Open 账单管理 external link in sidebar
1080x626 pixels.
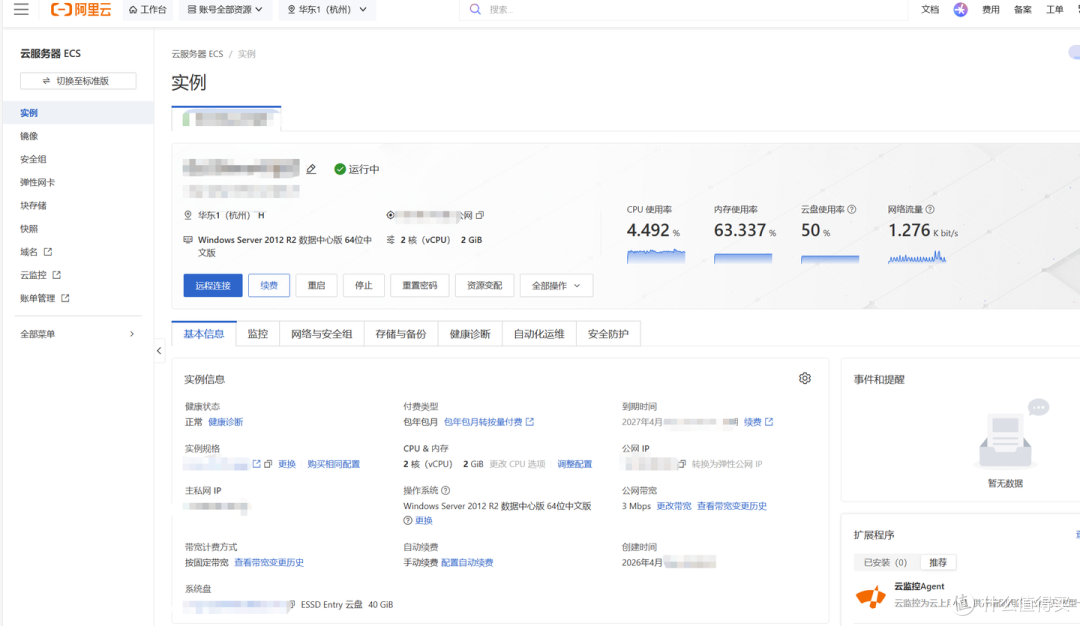point(45,298)
